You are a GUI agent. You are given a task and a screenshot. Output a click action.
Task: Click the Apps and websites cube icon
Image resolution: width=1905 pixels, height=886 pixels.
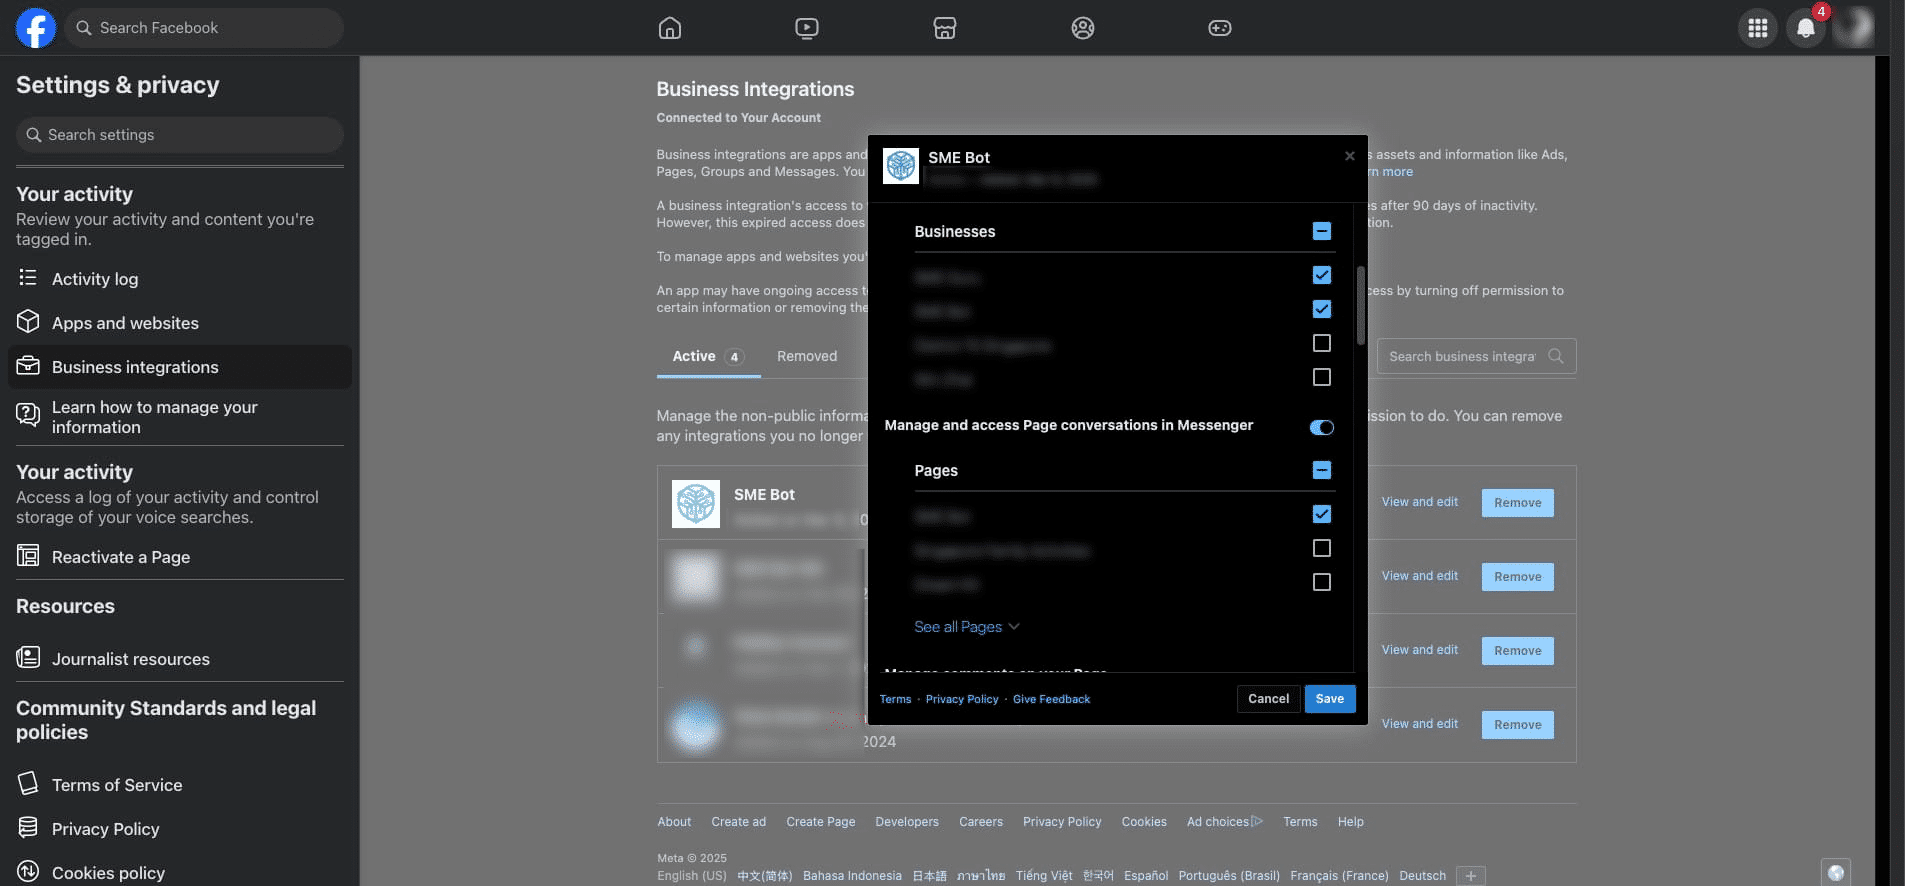pyautogui.click(x=28, y=322)
